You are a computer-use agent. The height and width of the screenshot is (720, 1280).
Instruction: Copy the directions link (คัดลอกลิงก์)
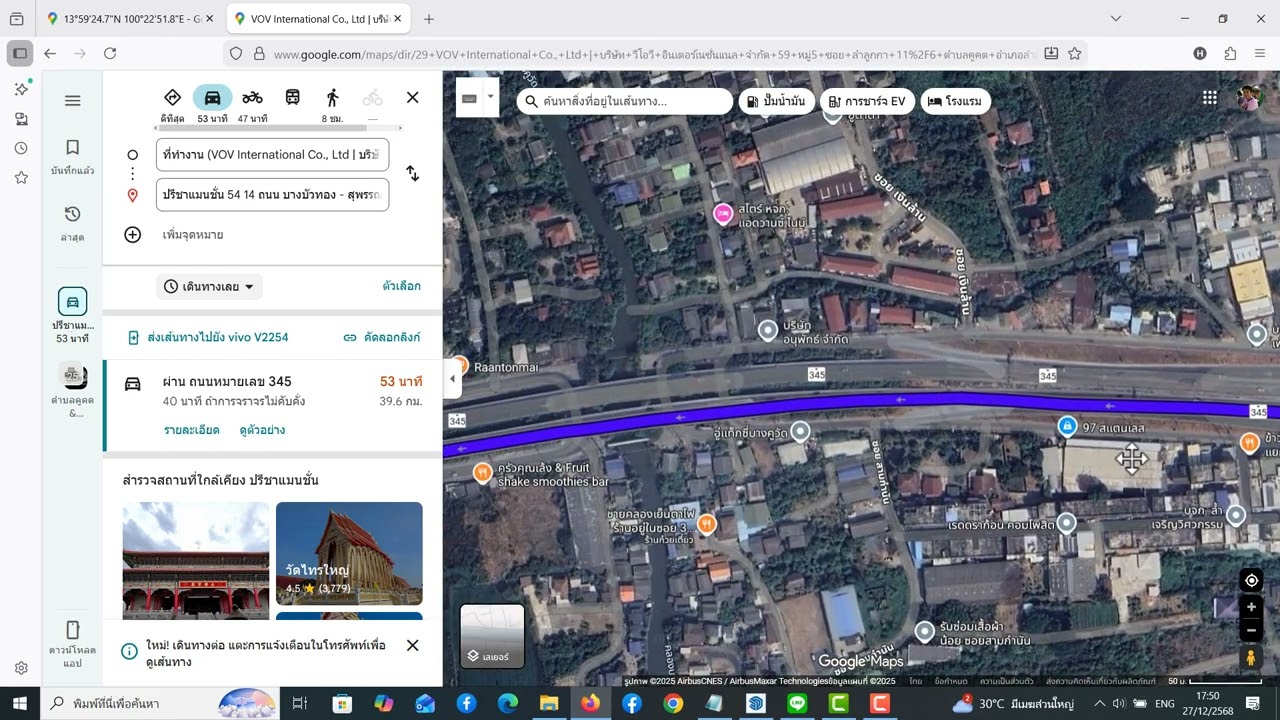tap(381, 338)
